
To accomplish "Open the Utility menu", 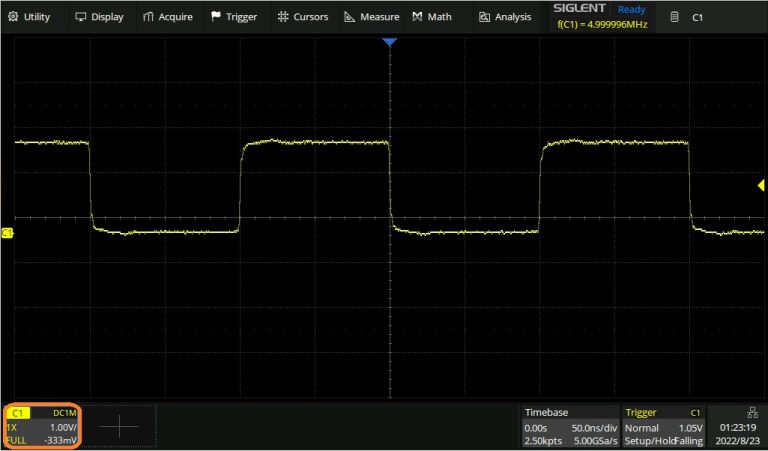I will [x=30, y=17].
